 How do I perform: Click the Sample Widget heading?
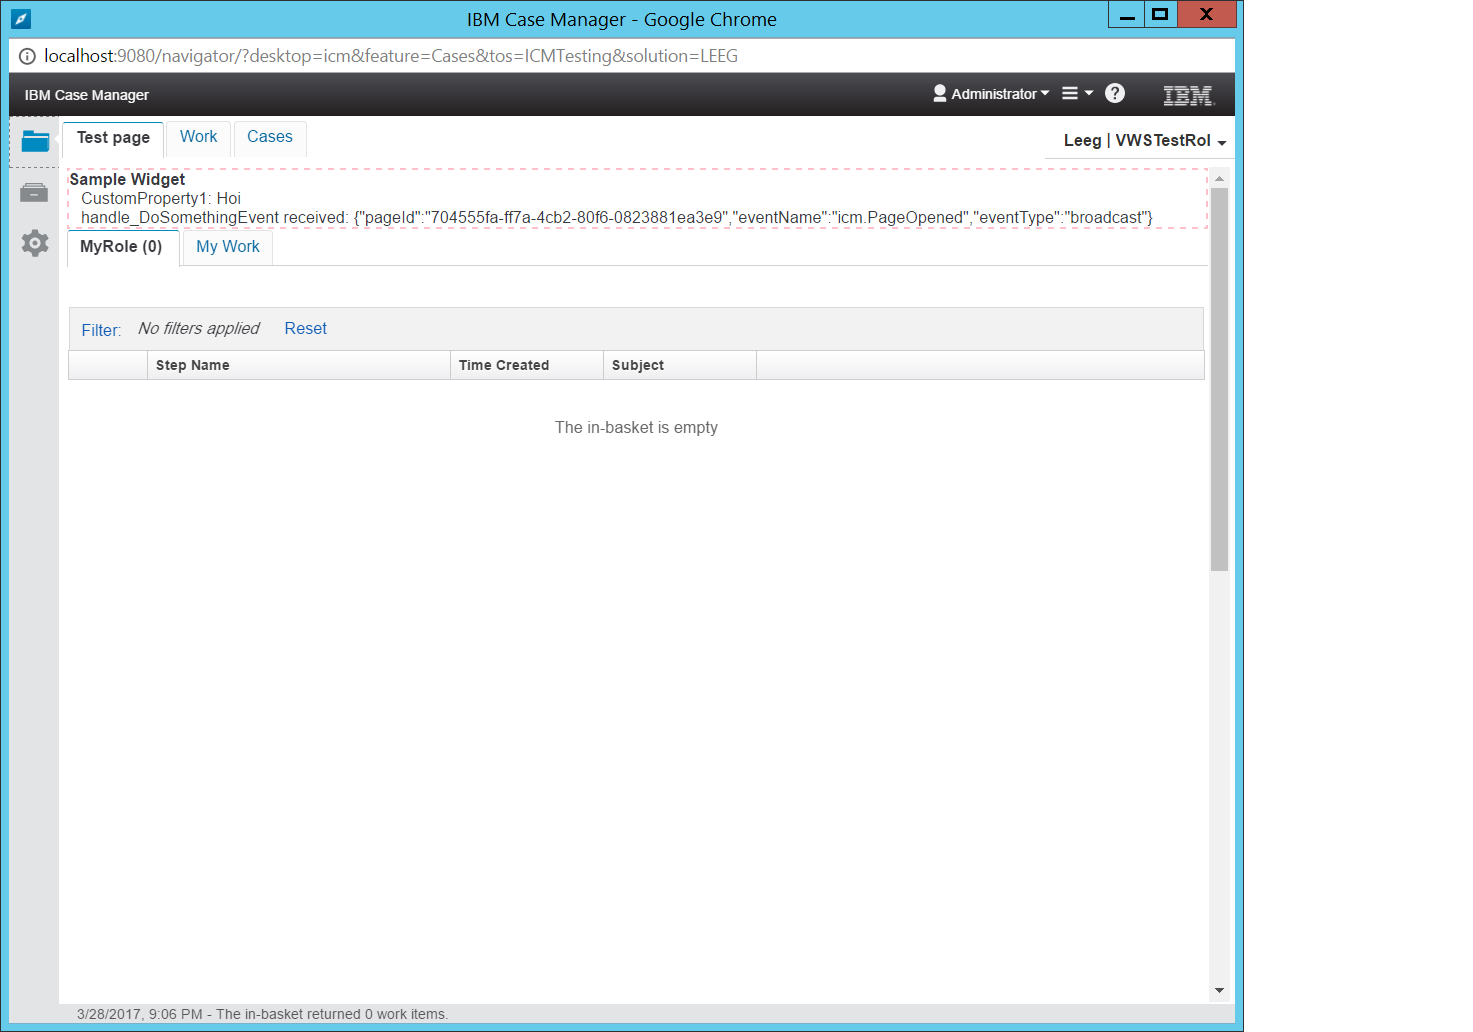[127, 180]
